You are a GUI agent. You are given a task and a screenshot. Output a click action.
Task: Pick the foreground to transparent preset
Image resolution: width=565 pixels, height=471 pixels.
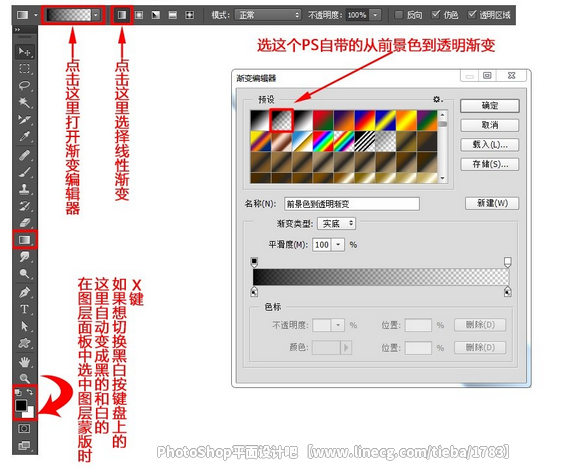click(x=282, y=120)
